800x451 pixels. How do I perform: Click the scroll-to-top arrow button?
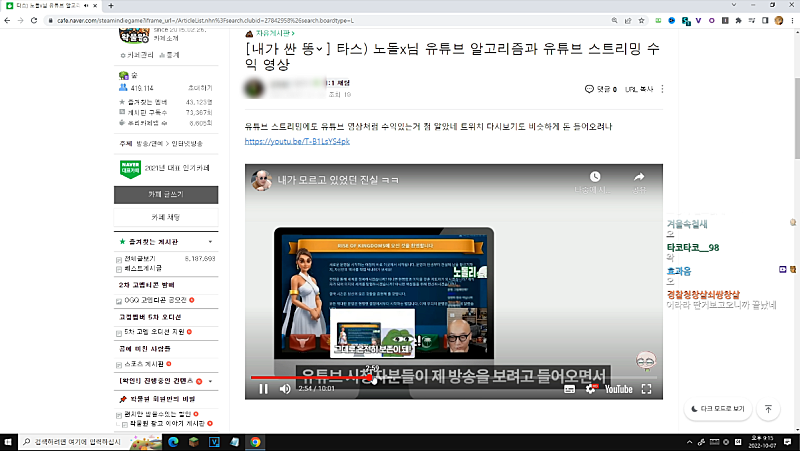pyautogui.click(x=768, y=409)
